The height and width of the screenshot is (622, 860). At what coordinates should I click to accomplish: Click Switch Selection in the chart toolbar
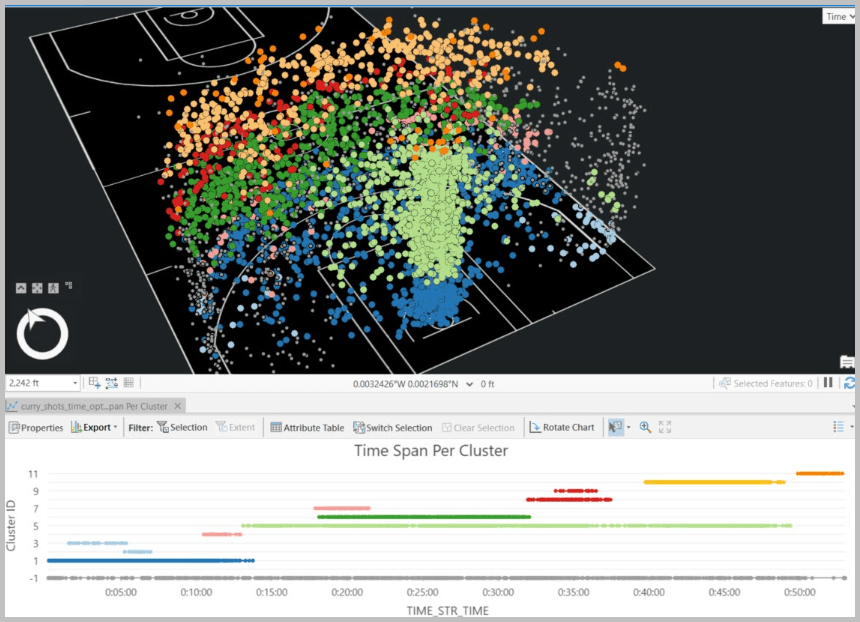pos(393,427)
